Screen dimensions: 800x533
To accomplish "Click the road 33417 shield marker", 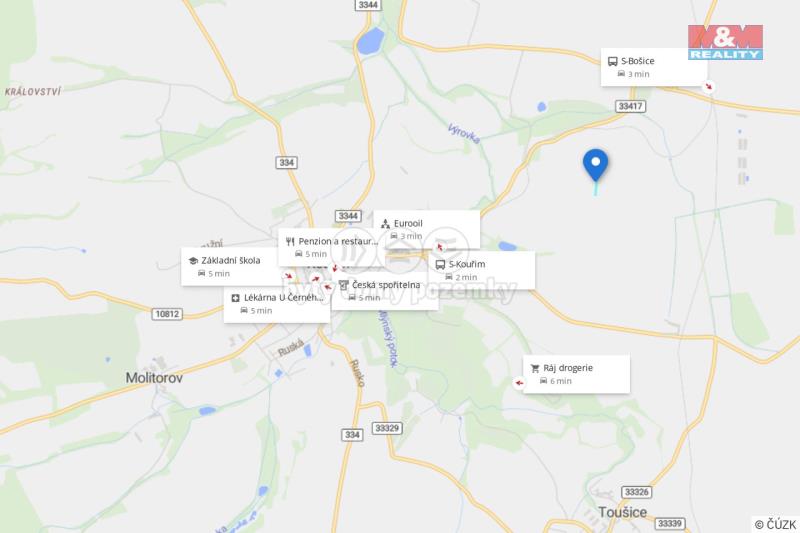I will coord(631,106).
